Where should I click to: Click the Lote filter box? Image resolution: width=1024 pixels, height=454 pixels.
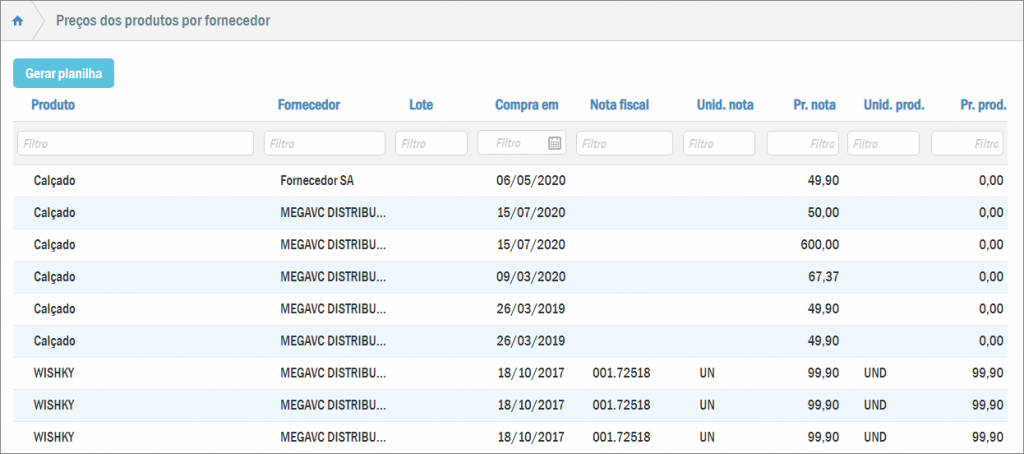click(431, 144)
